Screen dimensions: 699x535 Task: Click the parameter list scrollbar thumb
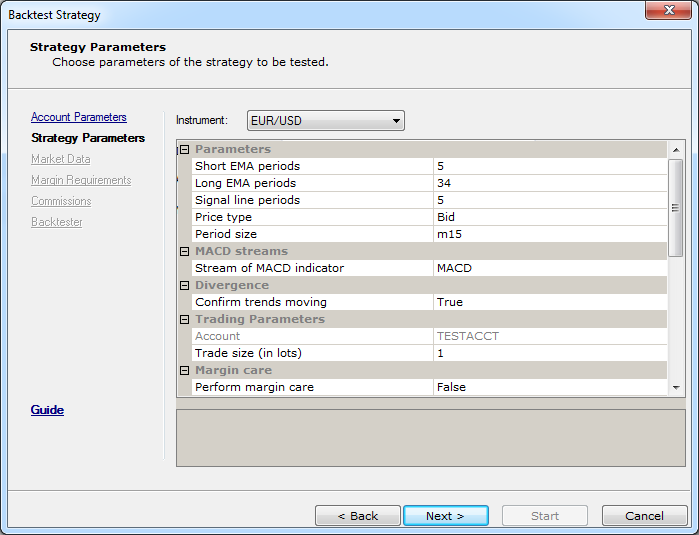click(676, 208)
